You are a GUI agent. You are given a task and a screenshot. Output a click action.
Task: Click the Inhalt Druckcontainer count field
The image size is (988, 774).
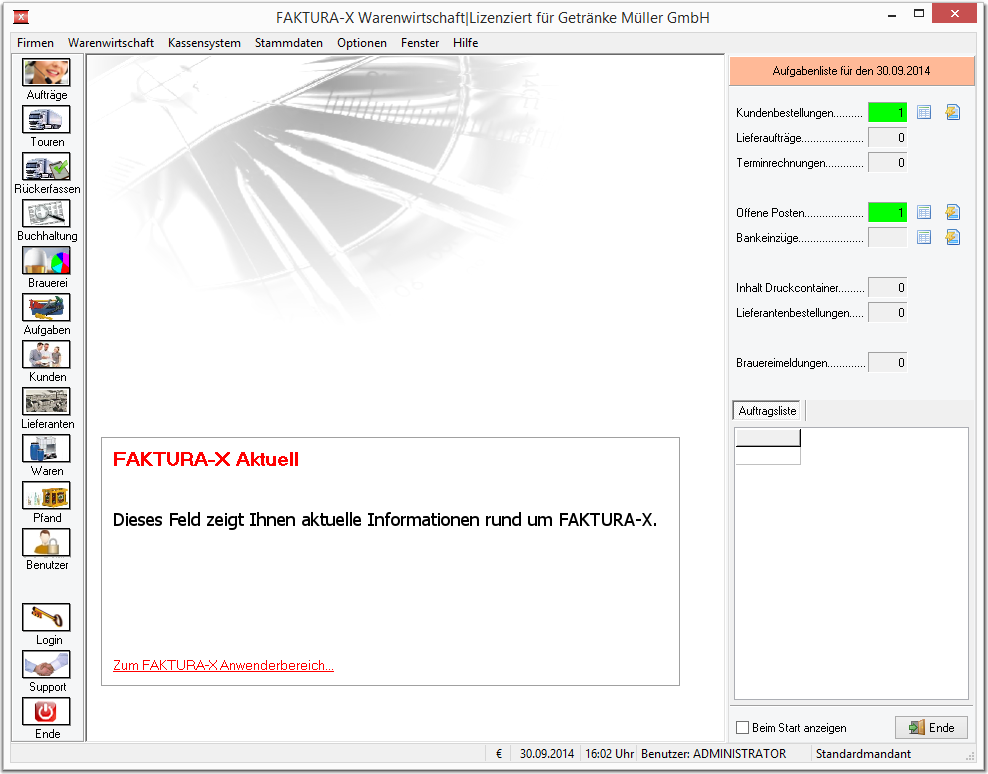coord(887,287)
